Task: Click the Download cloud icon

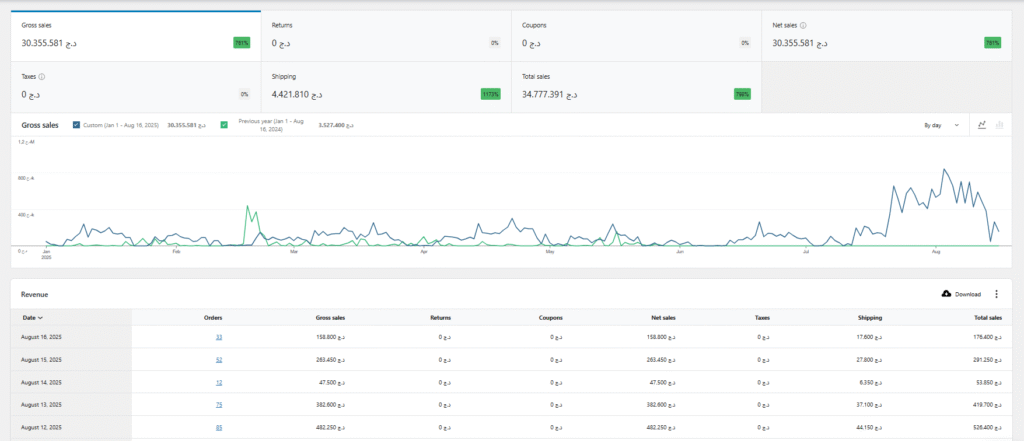Action: [x=947, y=294]
